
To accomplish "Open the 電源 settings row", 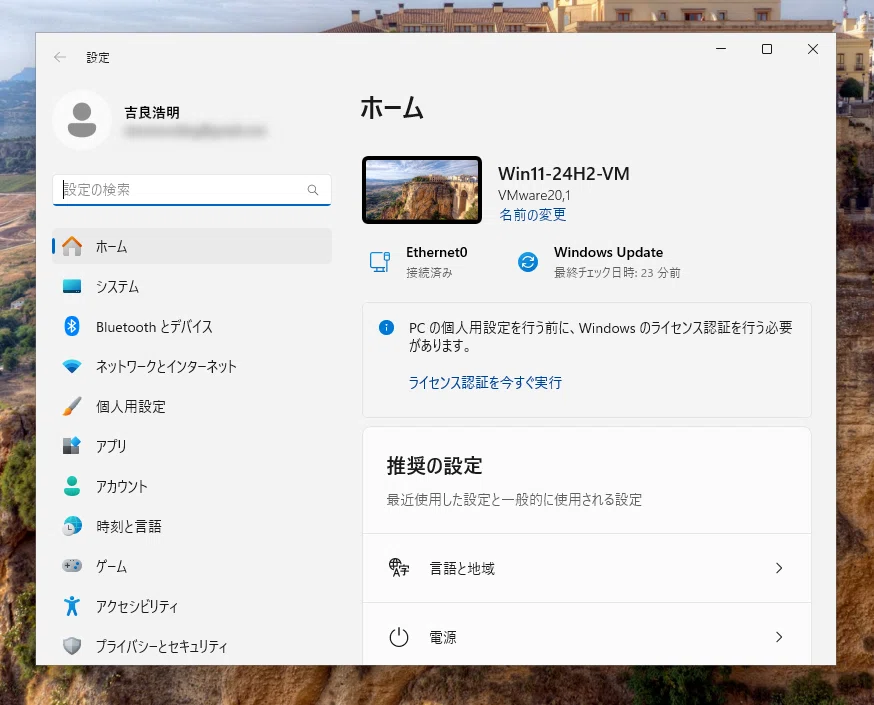I will 587,634.
